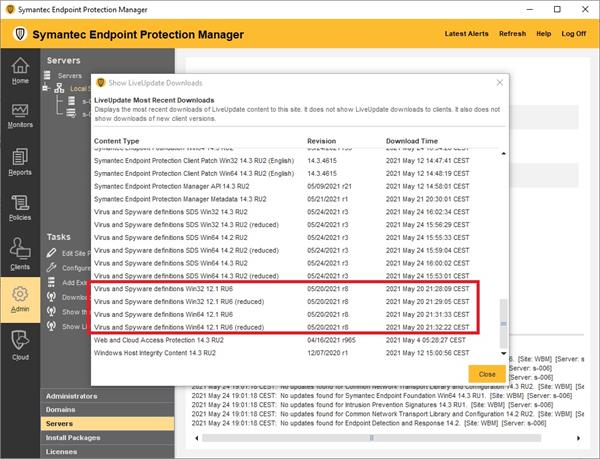Click the Refresh link in header
600x459 pixels.
tap(512, 34)
